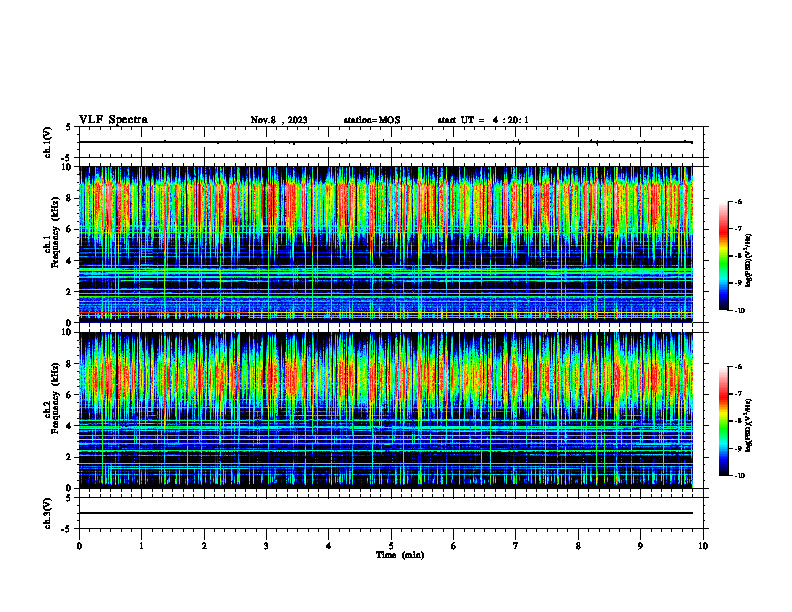Click the "6" kHz tick on ch.2 axis
Screen dimensions: 792x612
coord(70,395)
